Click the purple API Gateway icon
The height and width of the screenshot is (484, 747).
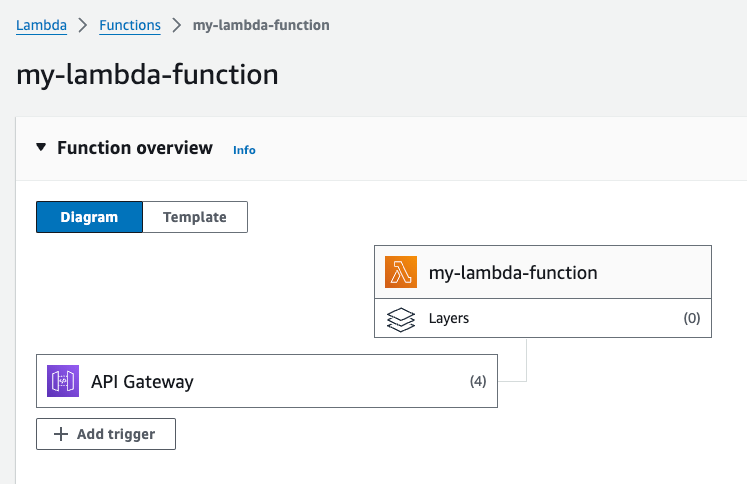click(x=63, y=381)
